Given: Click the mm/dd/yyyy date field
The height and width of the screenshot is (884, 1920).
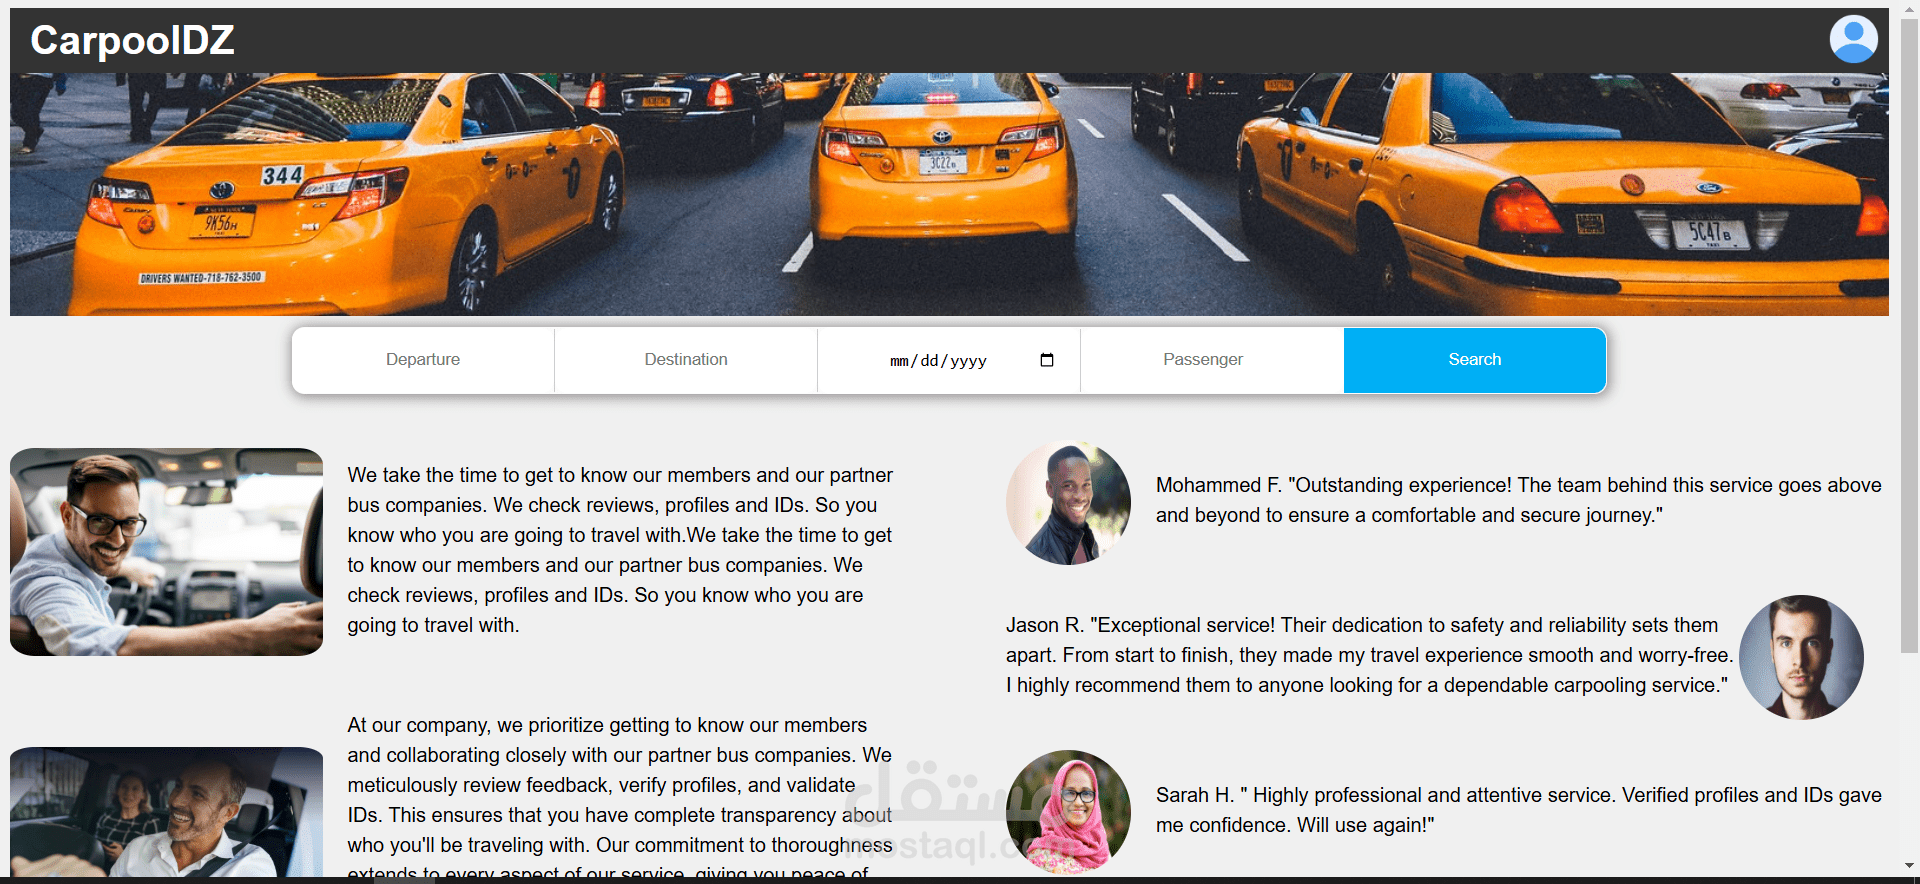Looking at the screenshot, I should [949, 360].
